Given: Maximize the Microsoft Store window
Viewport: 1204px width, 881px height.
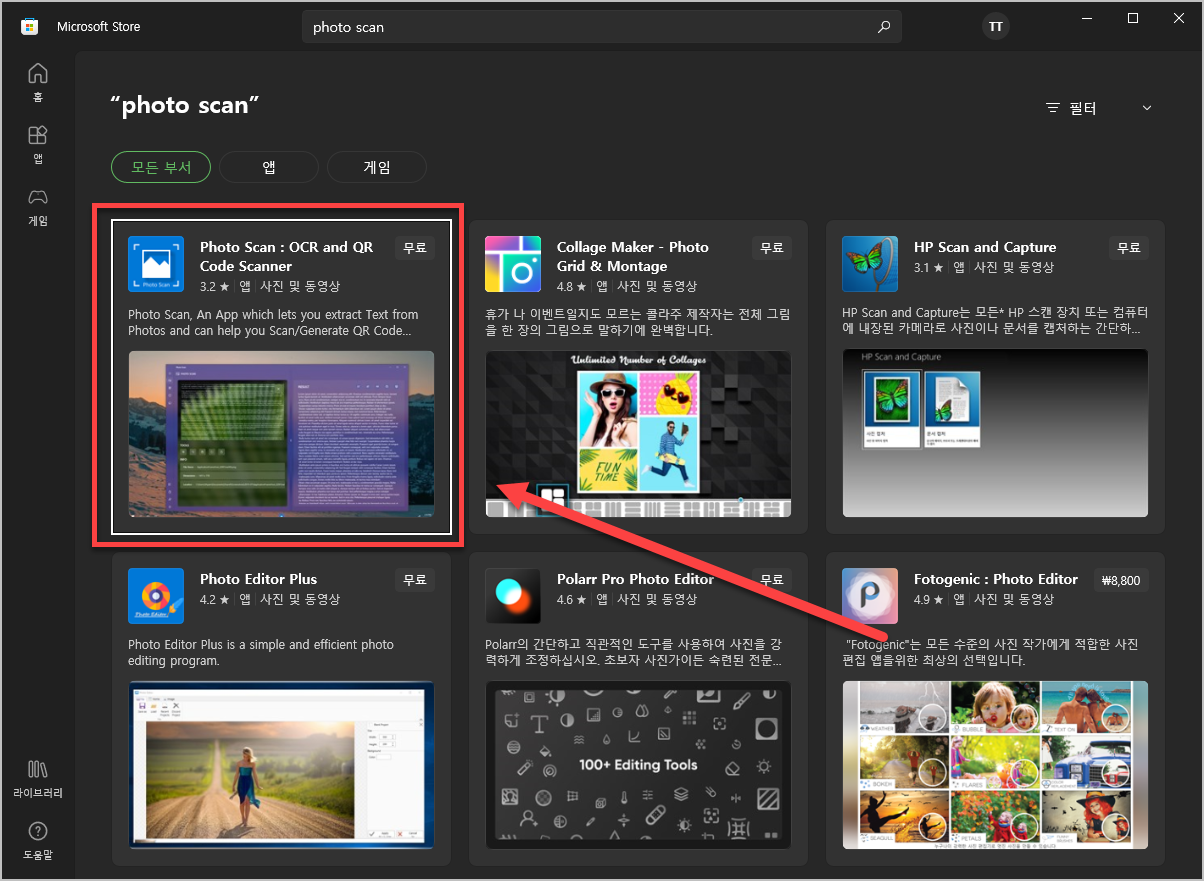Looking at the screenshot, I should point(1133,18).
